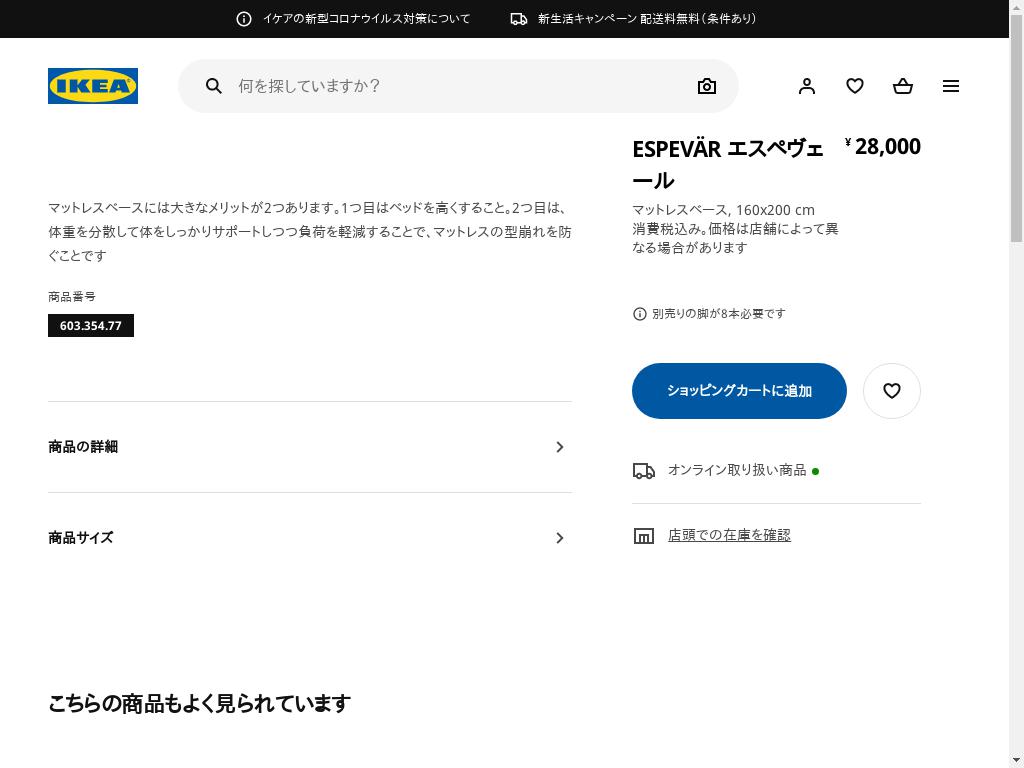Screen dimensions: 1024x768
Task: Click the info icon in top banner
Action: (244, 19)
